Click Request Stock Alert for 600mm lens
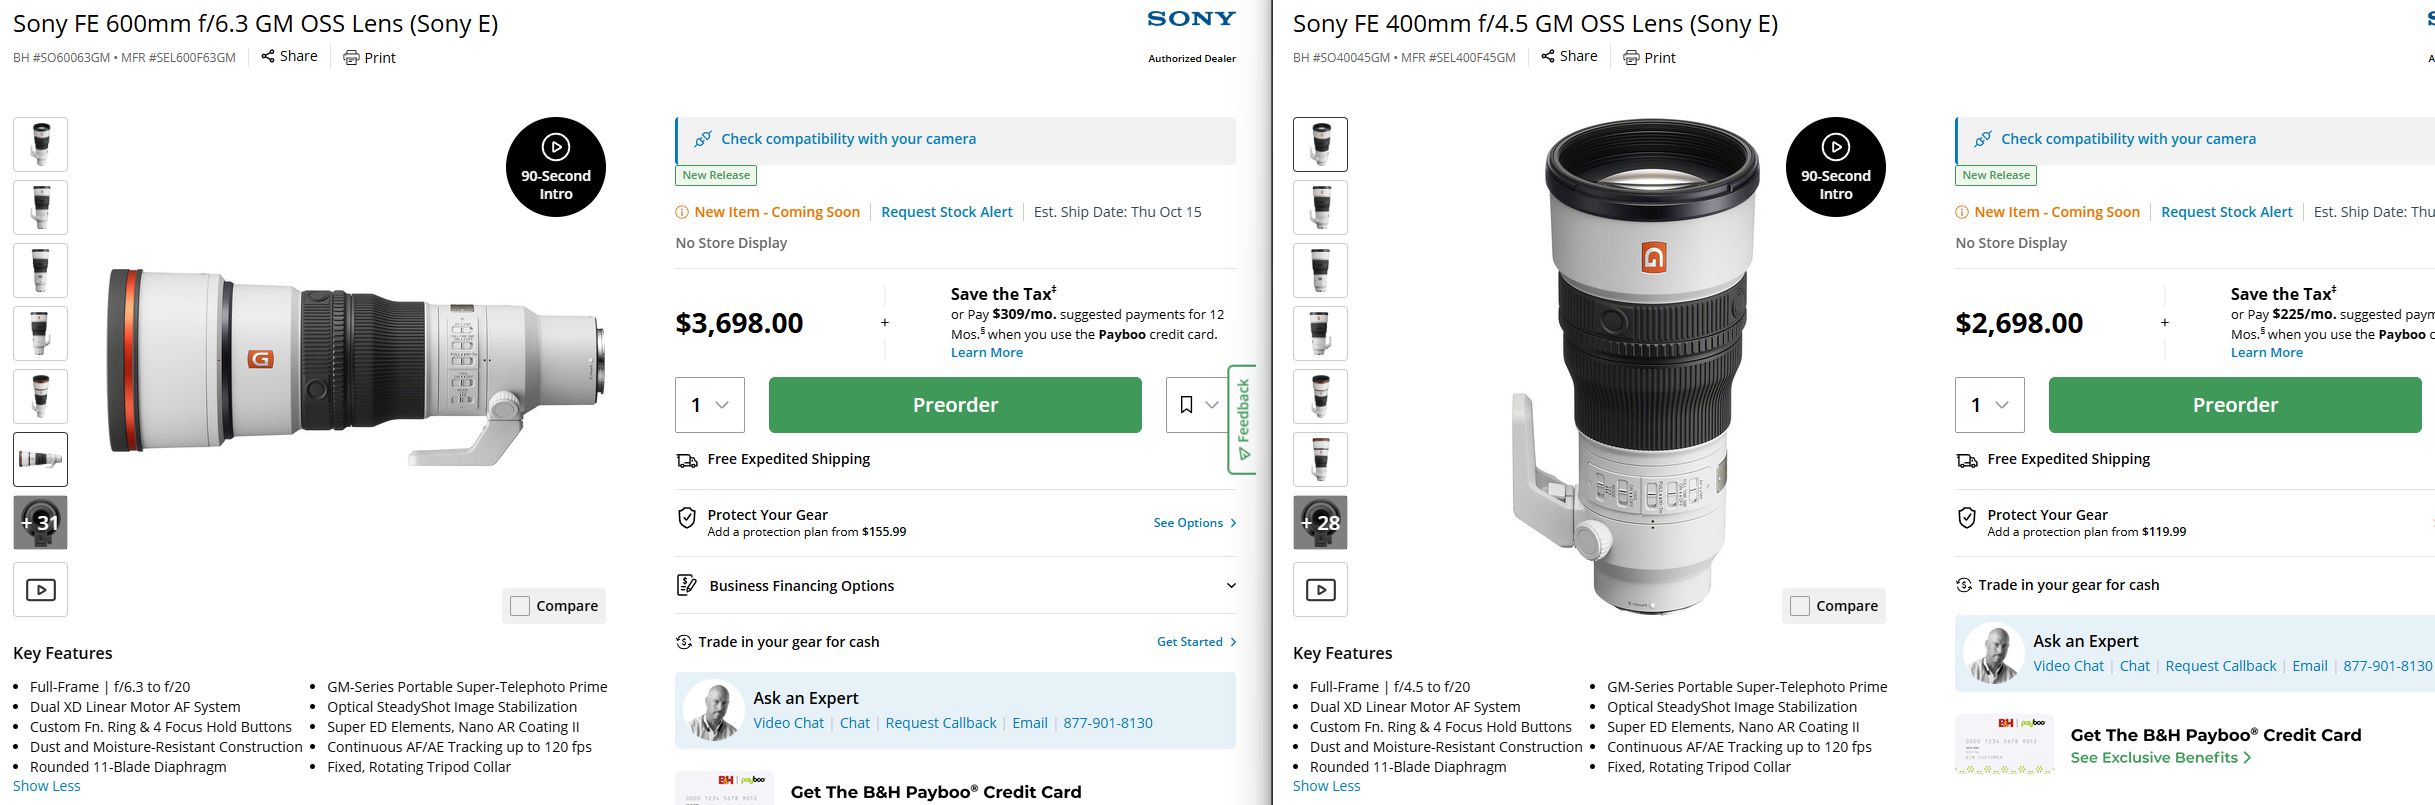Screen dimensions: 2435x805 tap(947, 212)
